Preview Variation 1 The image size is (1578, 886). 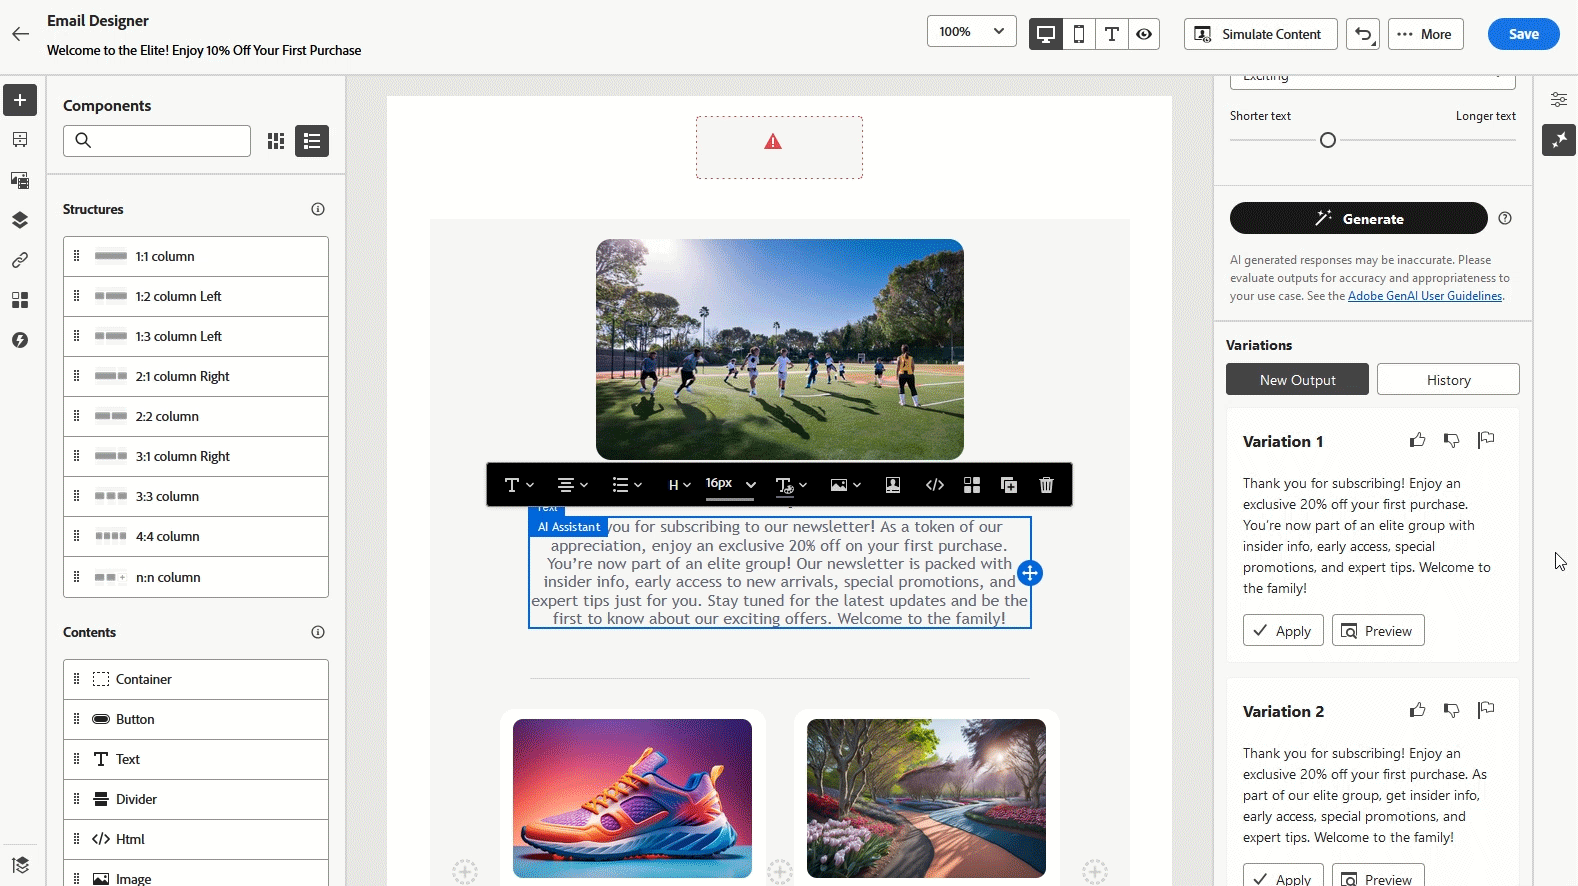click(1378, 631)
